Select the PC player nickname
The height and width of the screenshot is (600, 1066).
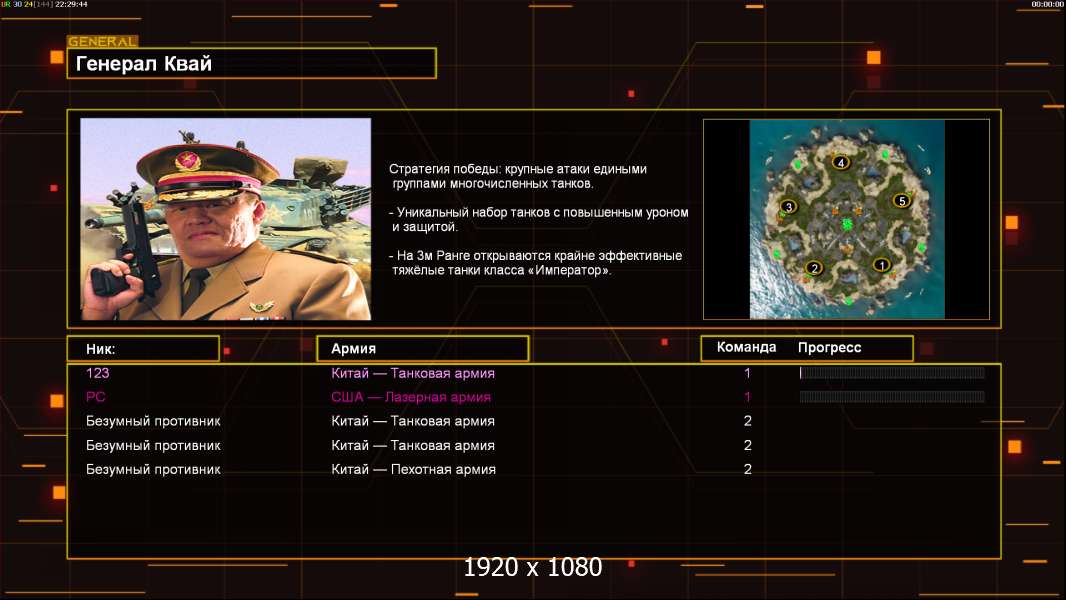[96, 397]
